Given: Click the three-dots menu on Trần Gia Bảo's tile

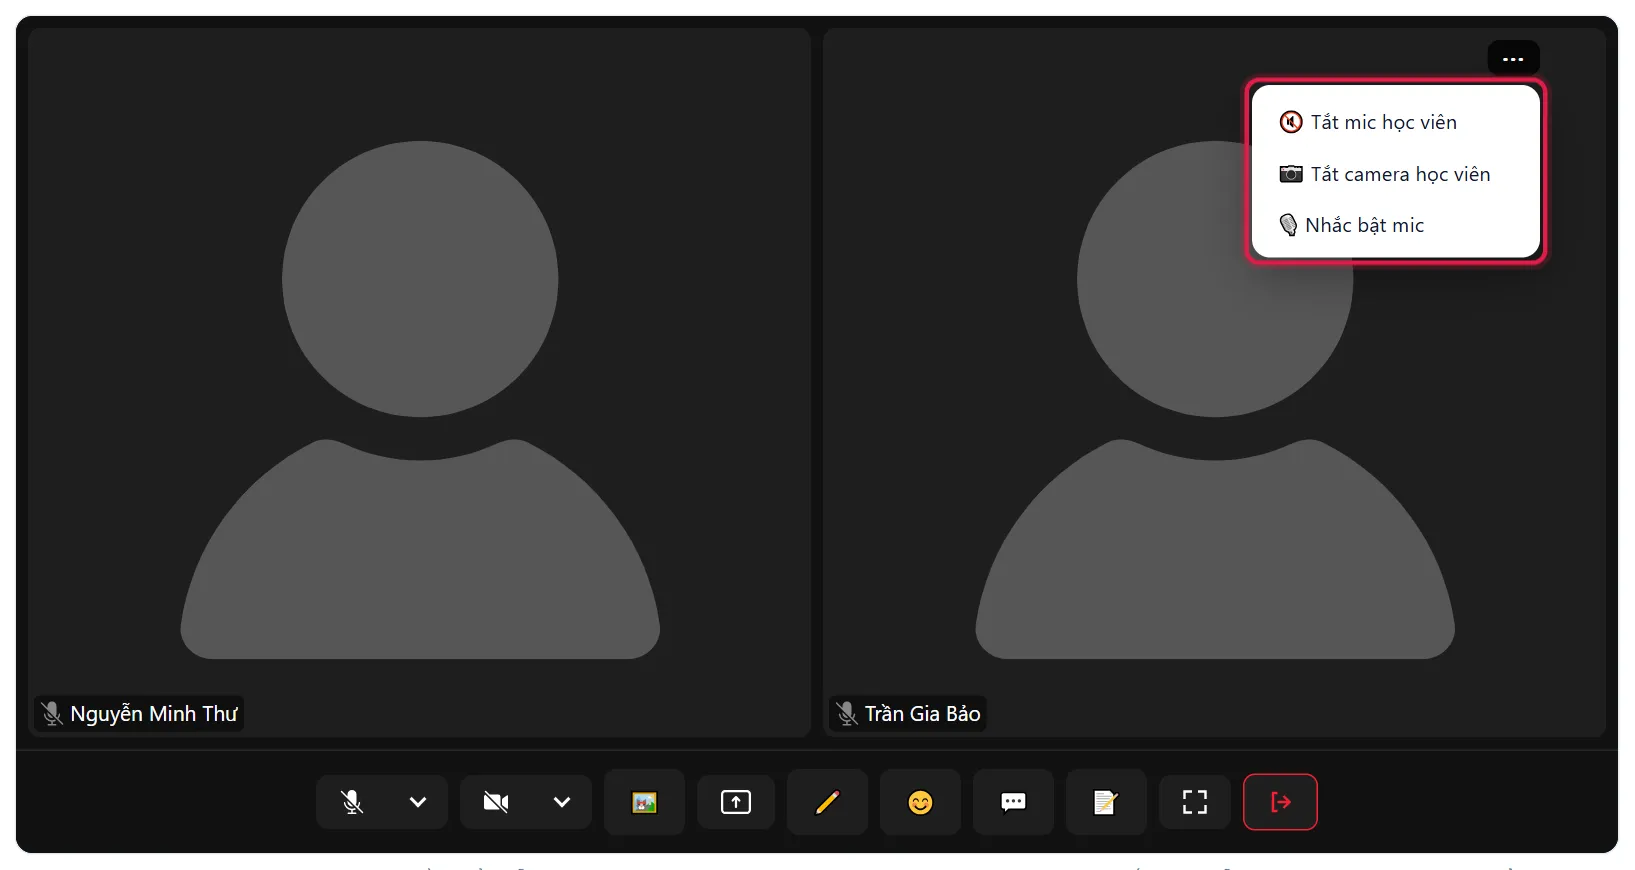Looking at the screenshot, I should [x=1513, y=59].
